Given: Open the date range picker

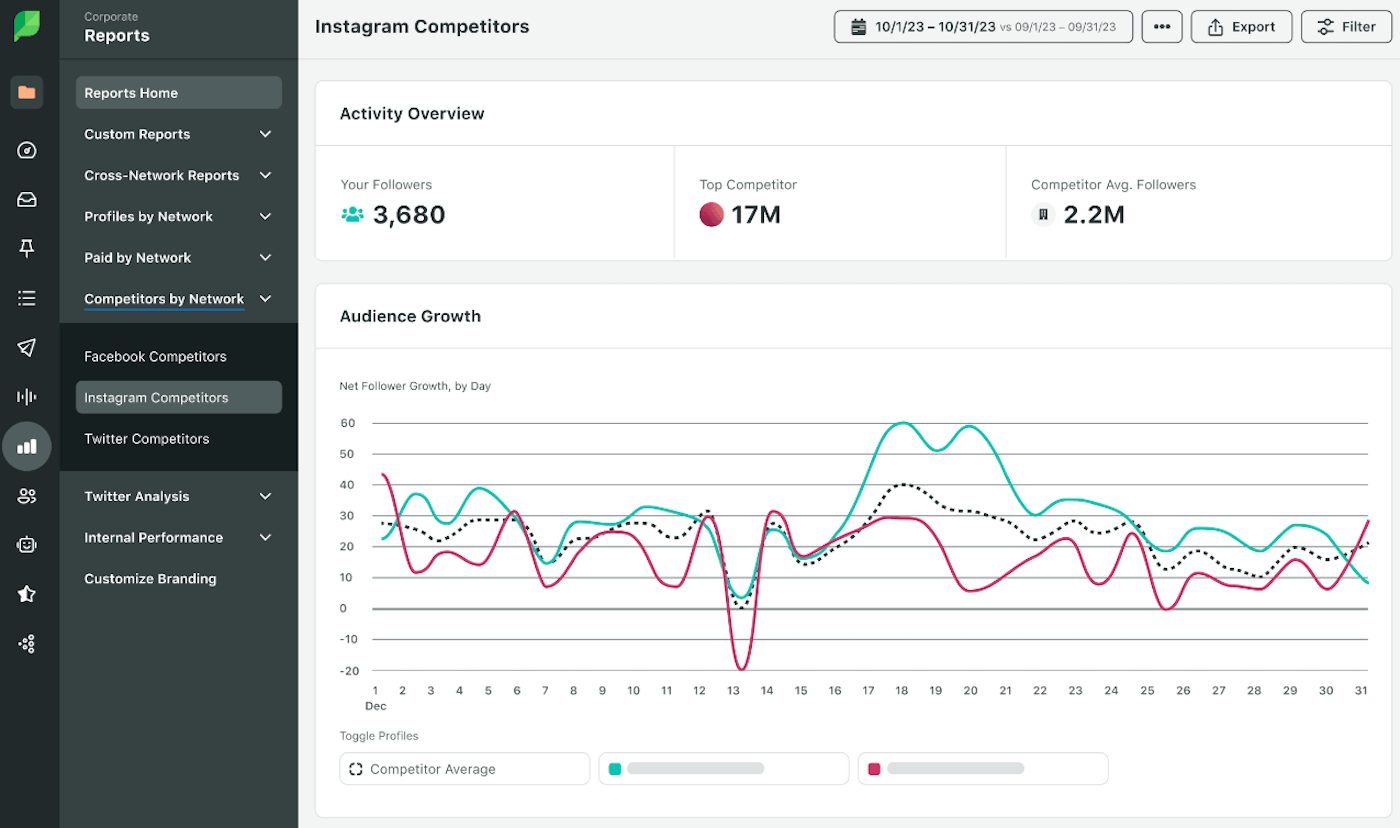Looking at the screenshot, I should (983, 26).
